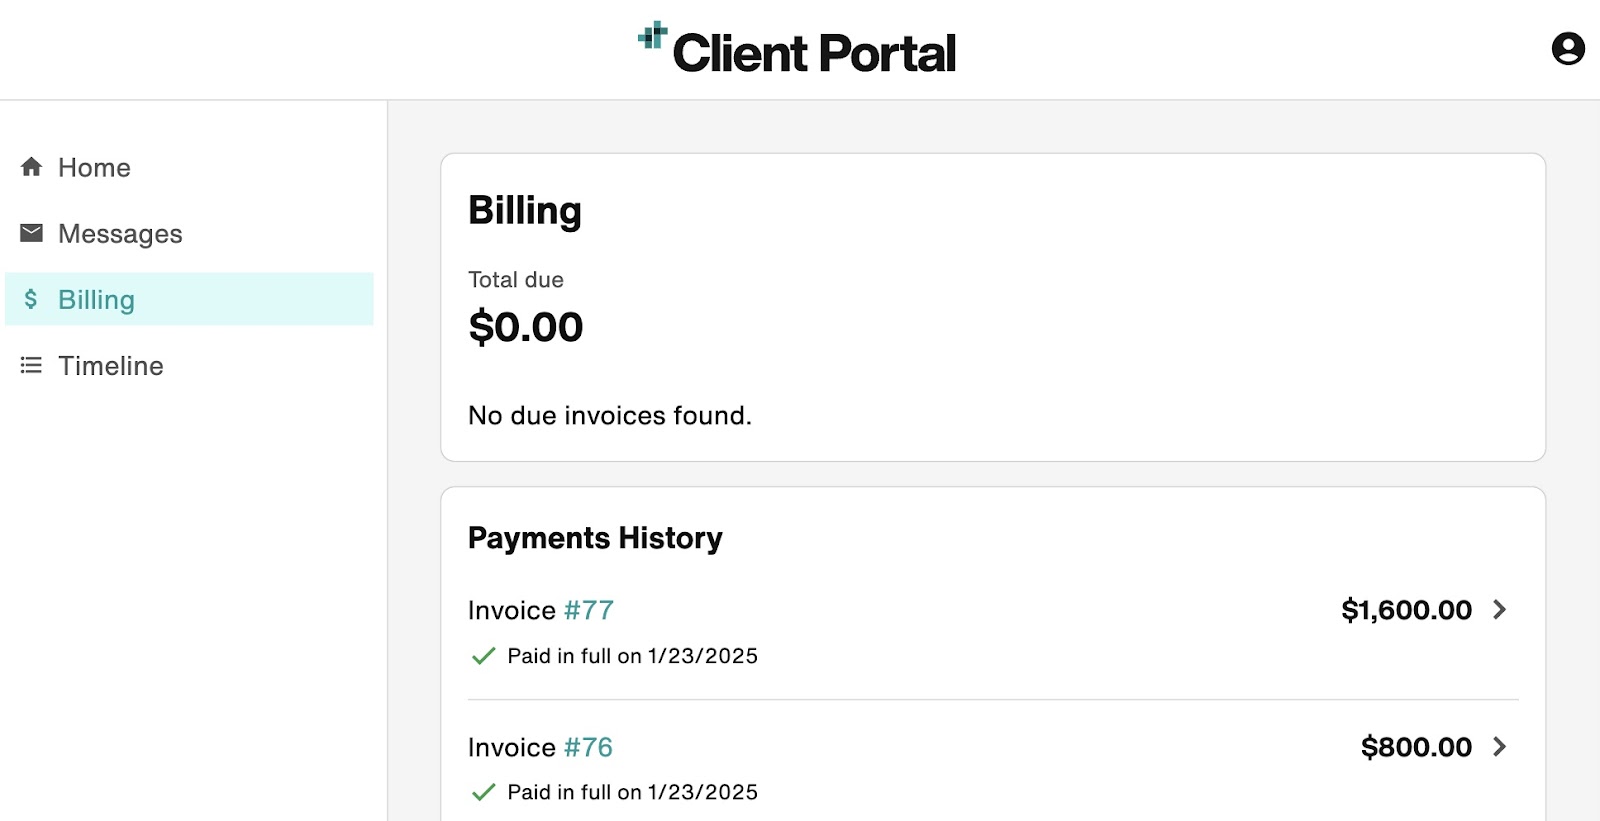This screenshot has height=821, width=1600.
Task: Click the Messages envelope icon
Action: [32, 233]
